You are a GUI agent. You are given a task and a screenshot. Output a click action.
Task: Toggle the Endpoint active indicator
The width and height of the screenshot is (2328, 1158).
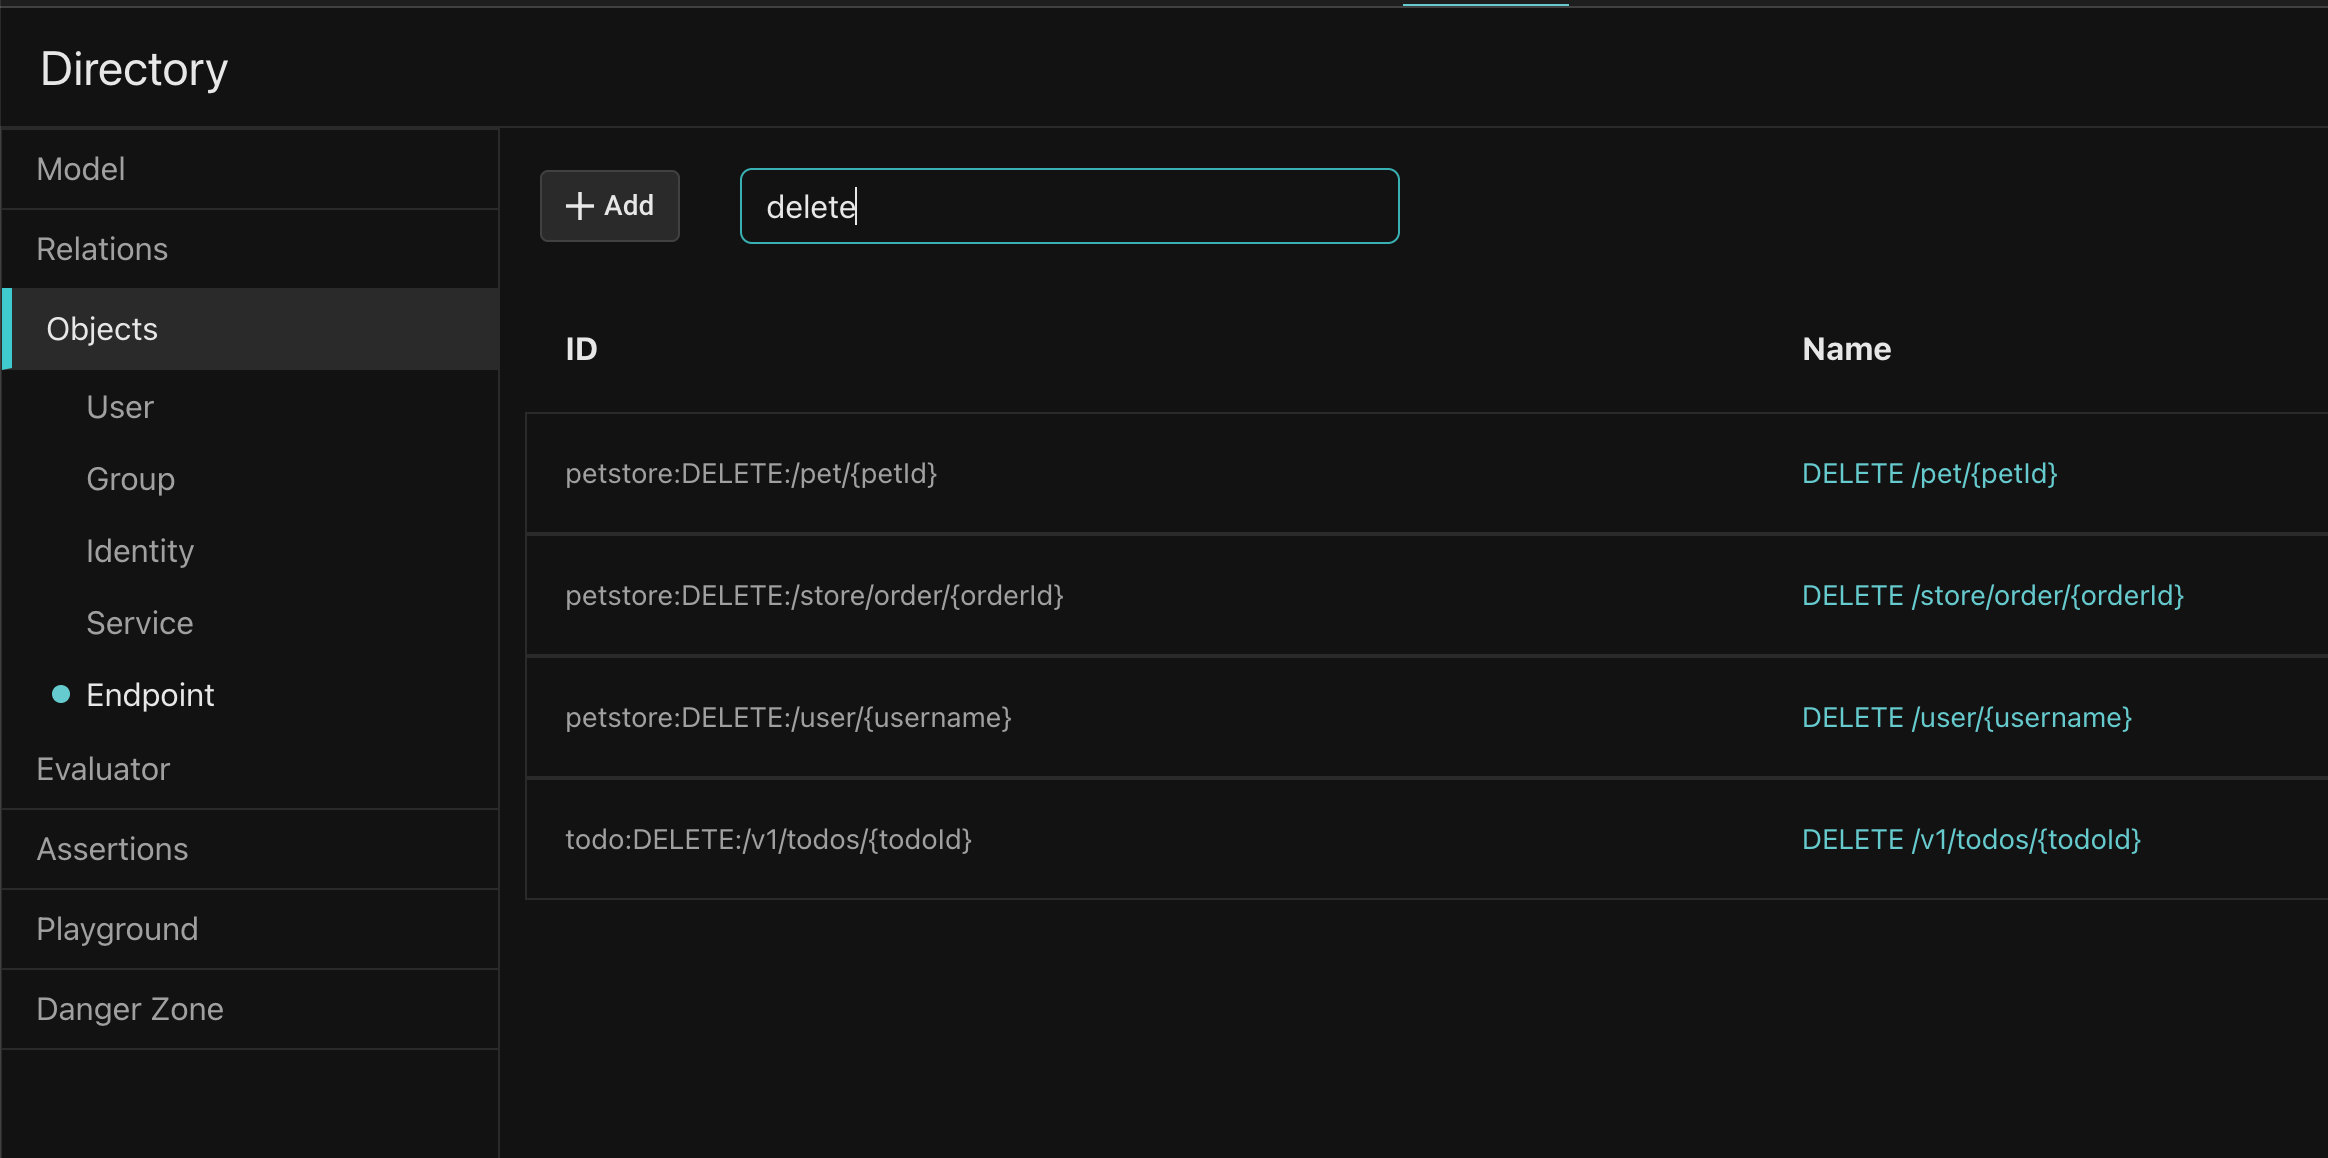pos(59,693)
